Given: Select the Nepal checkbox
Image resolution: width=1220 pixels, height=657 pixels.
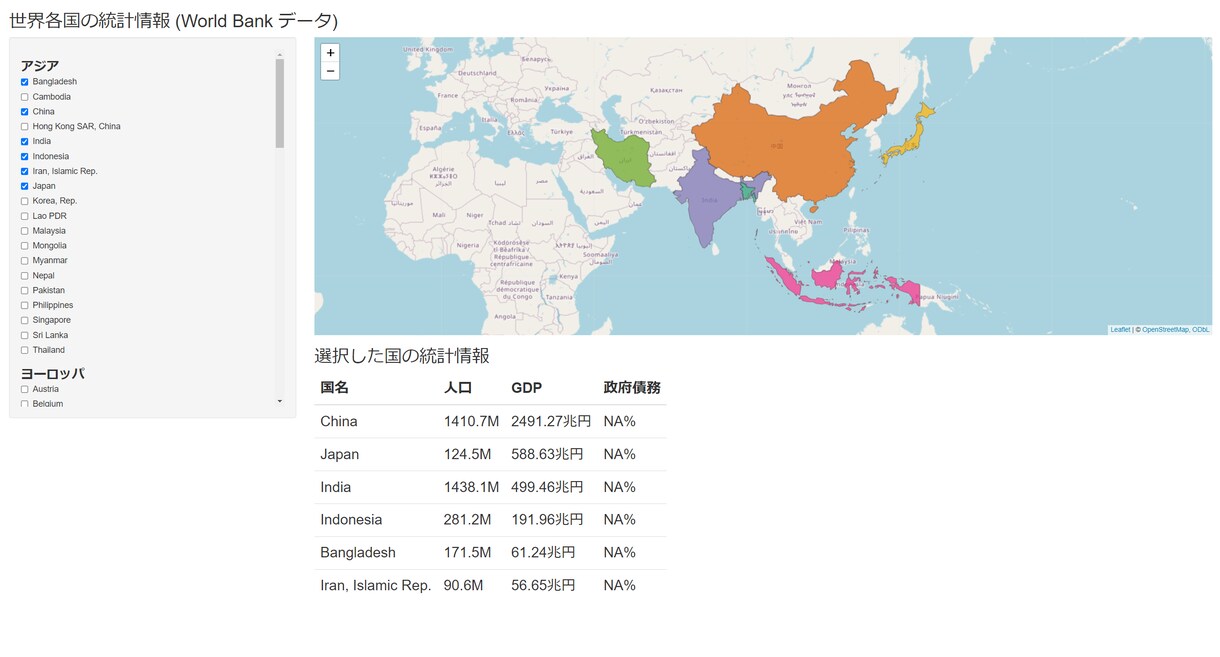Looking at the screenshot, I should point(25,276).
